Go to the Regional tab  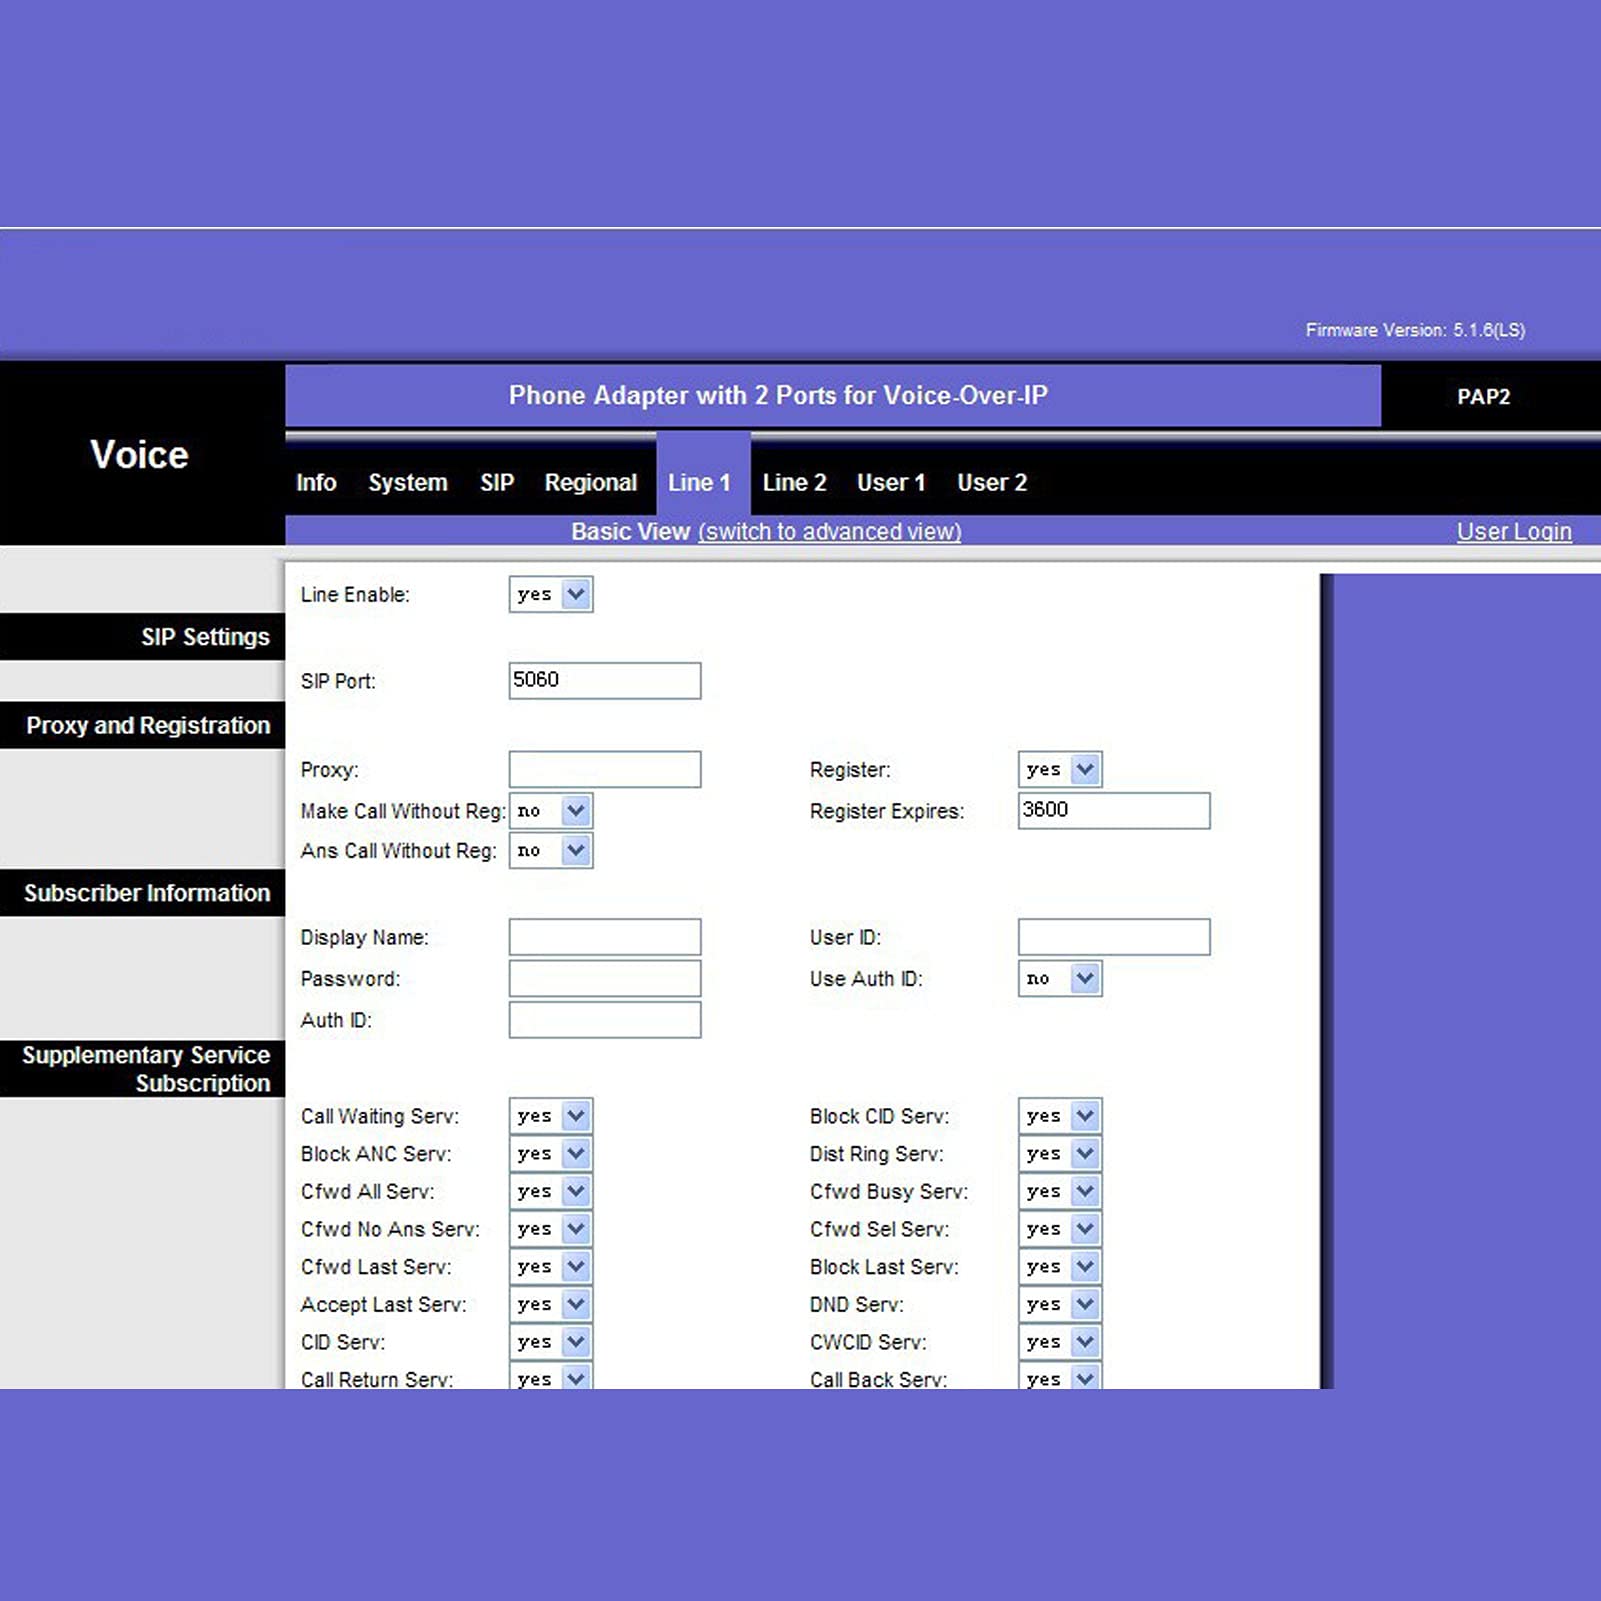(x=590, y=482)
